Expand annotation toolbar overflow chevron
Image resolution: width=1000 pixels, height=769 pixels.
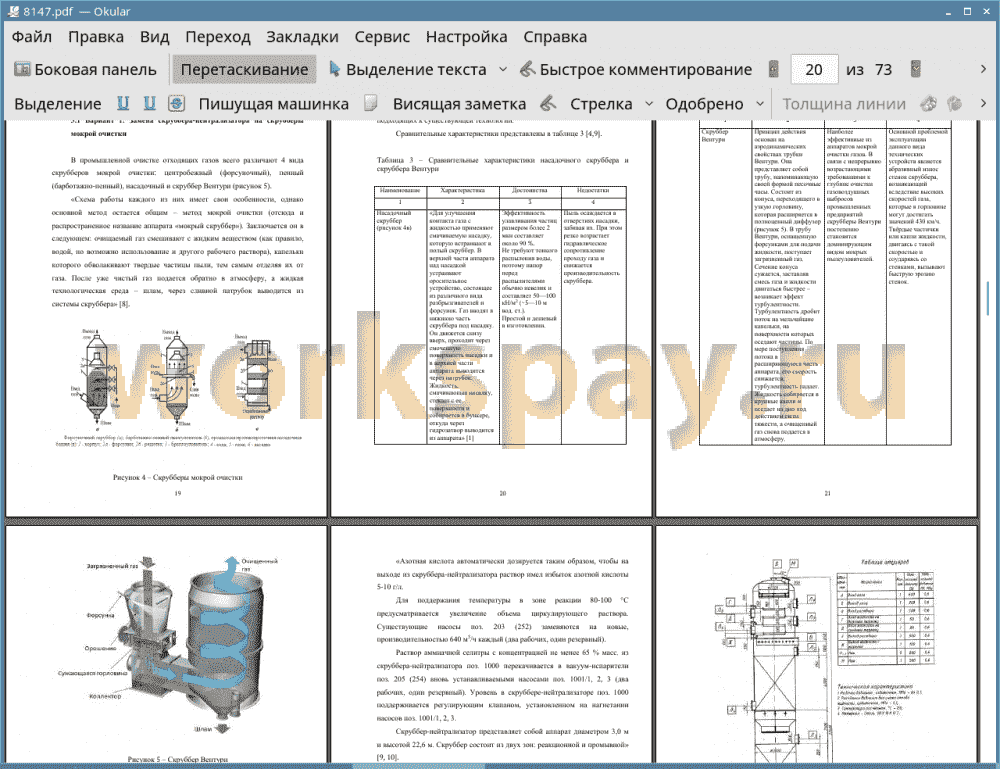point(983,103)
